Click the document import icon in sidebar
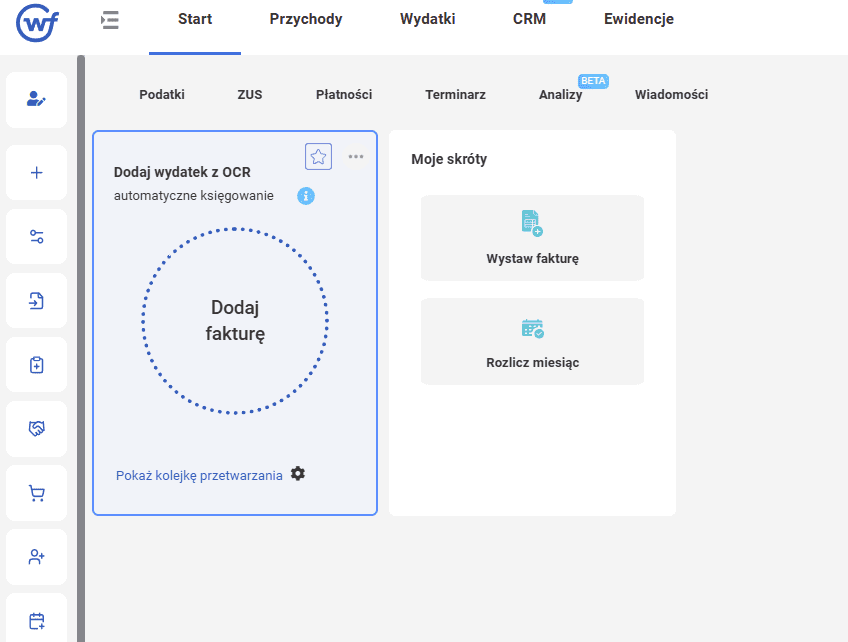 (x=37, y=301)
